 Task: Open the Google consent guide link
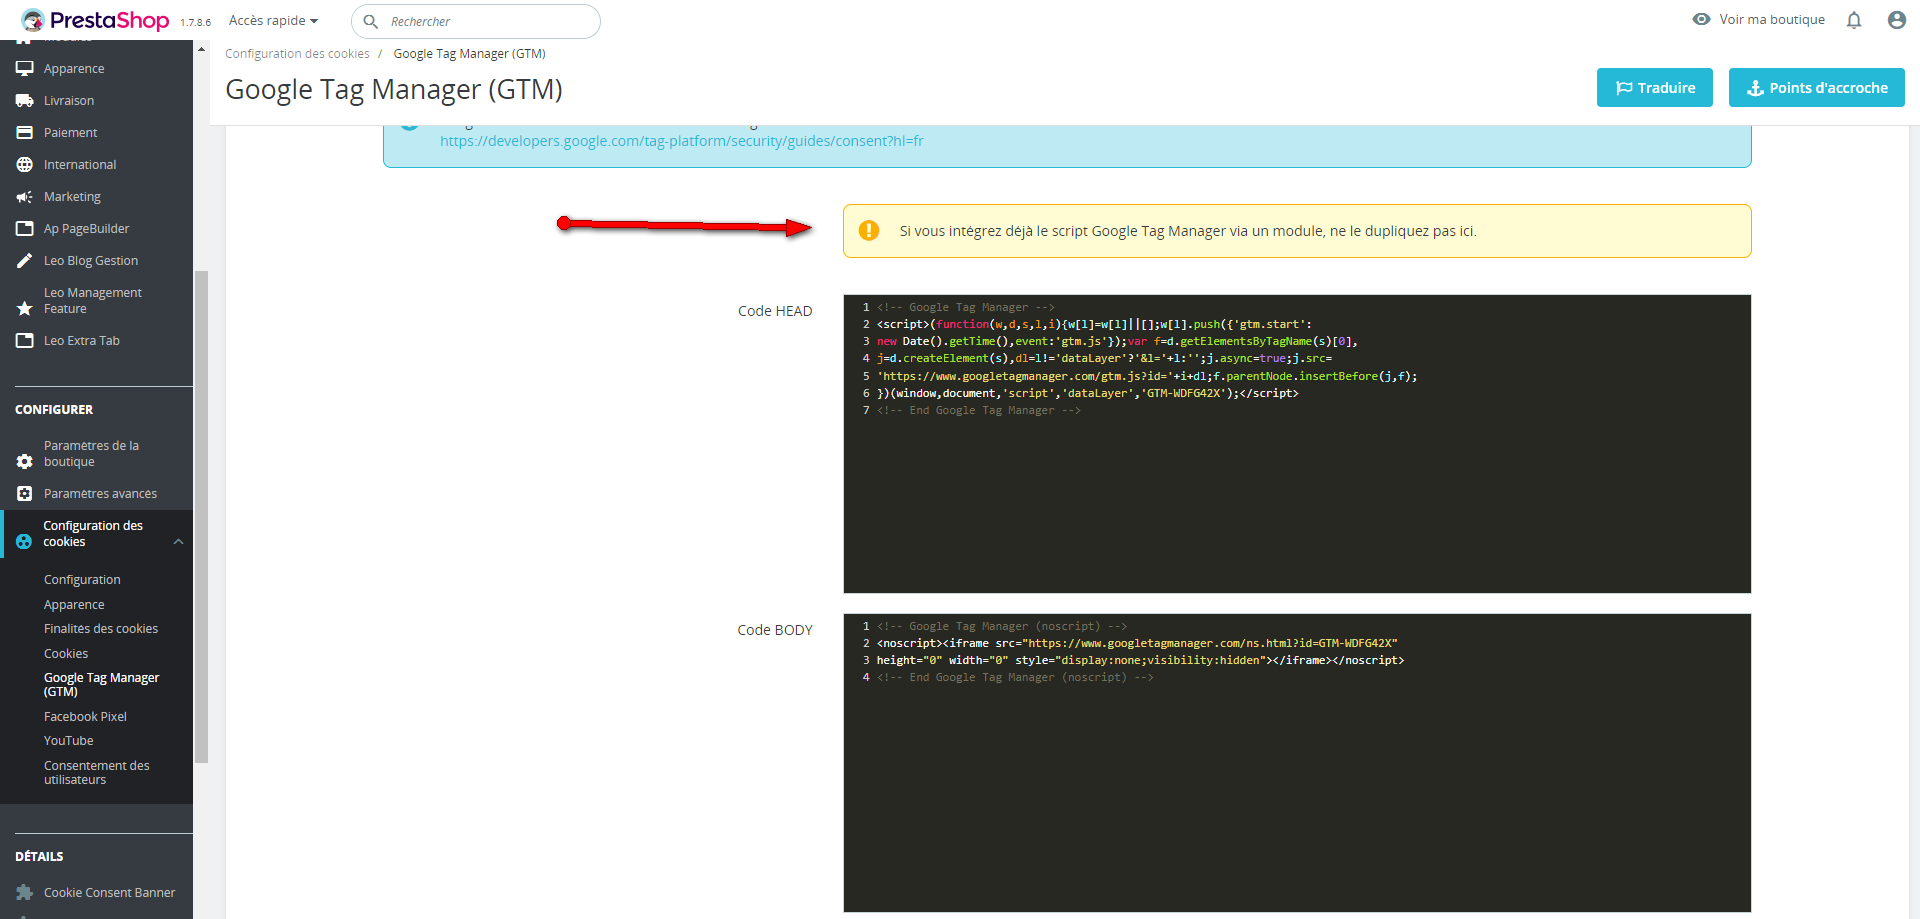[681, 141]
